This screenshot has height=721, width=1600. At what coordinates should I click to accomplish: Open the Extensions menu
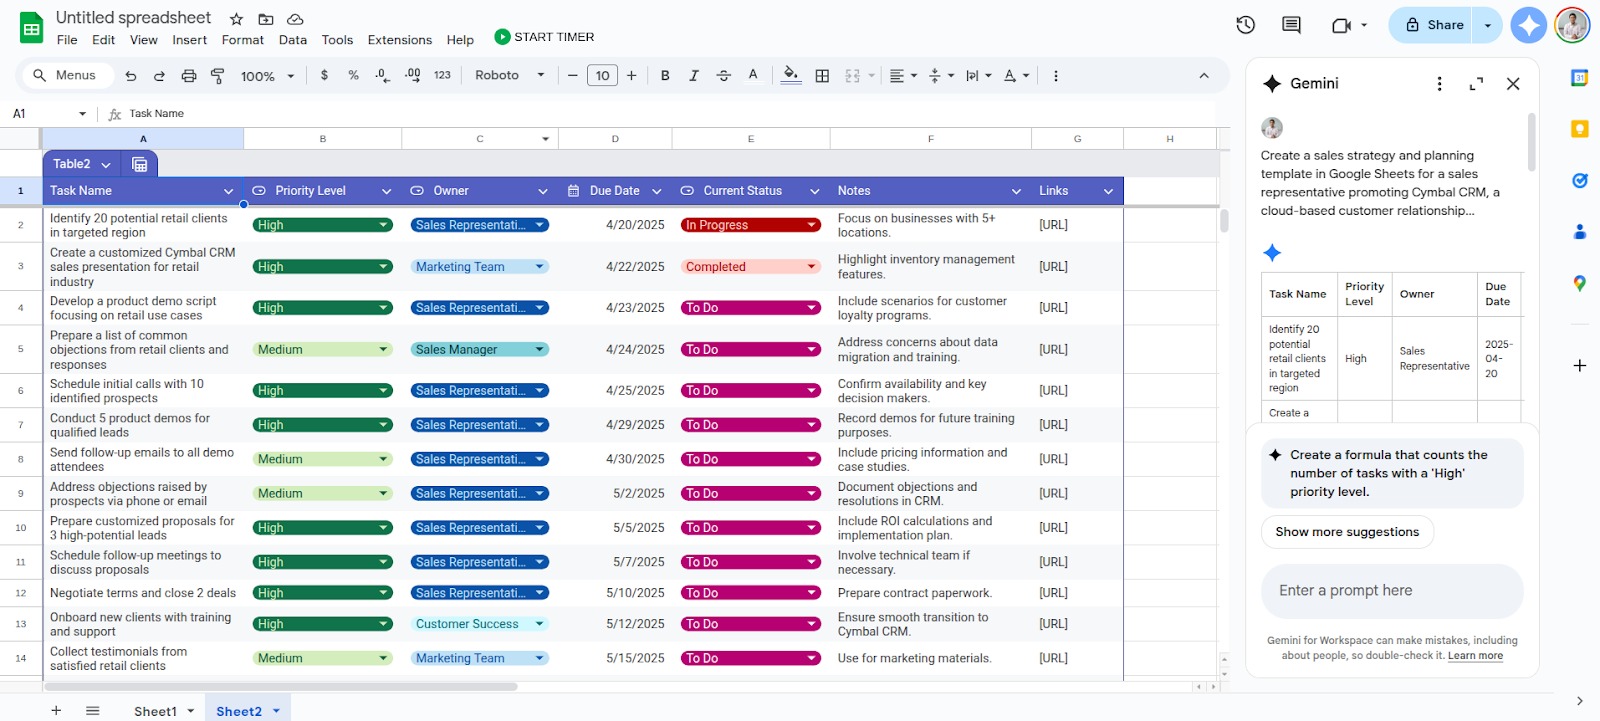(x=399, y=40)
